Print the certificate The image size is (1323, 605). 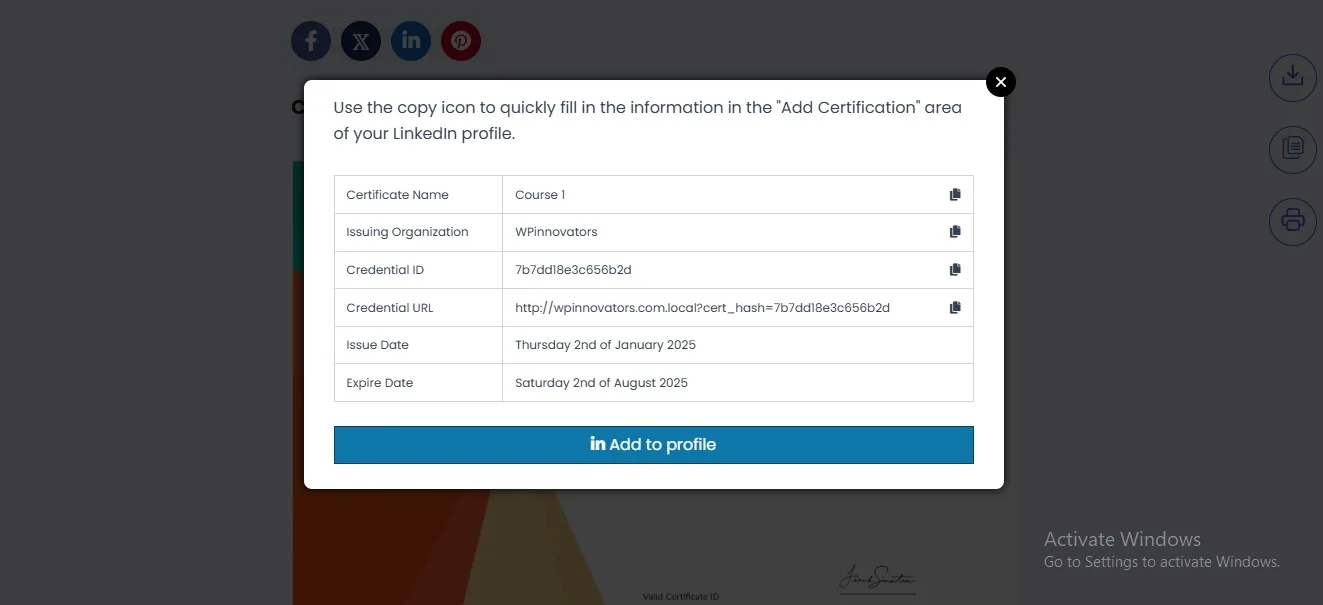pos(1292,221)
